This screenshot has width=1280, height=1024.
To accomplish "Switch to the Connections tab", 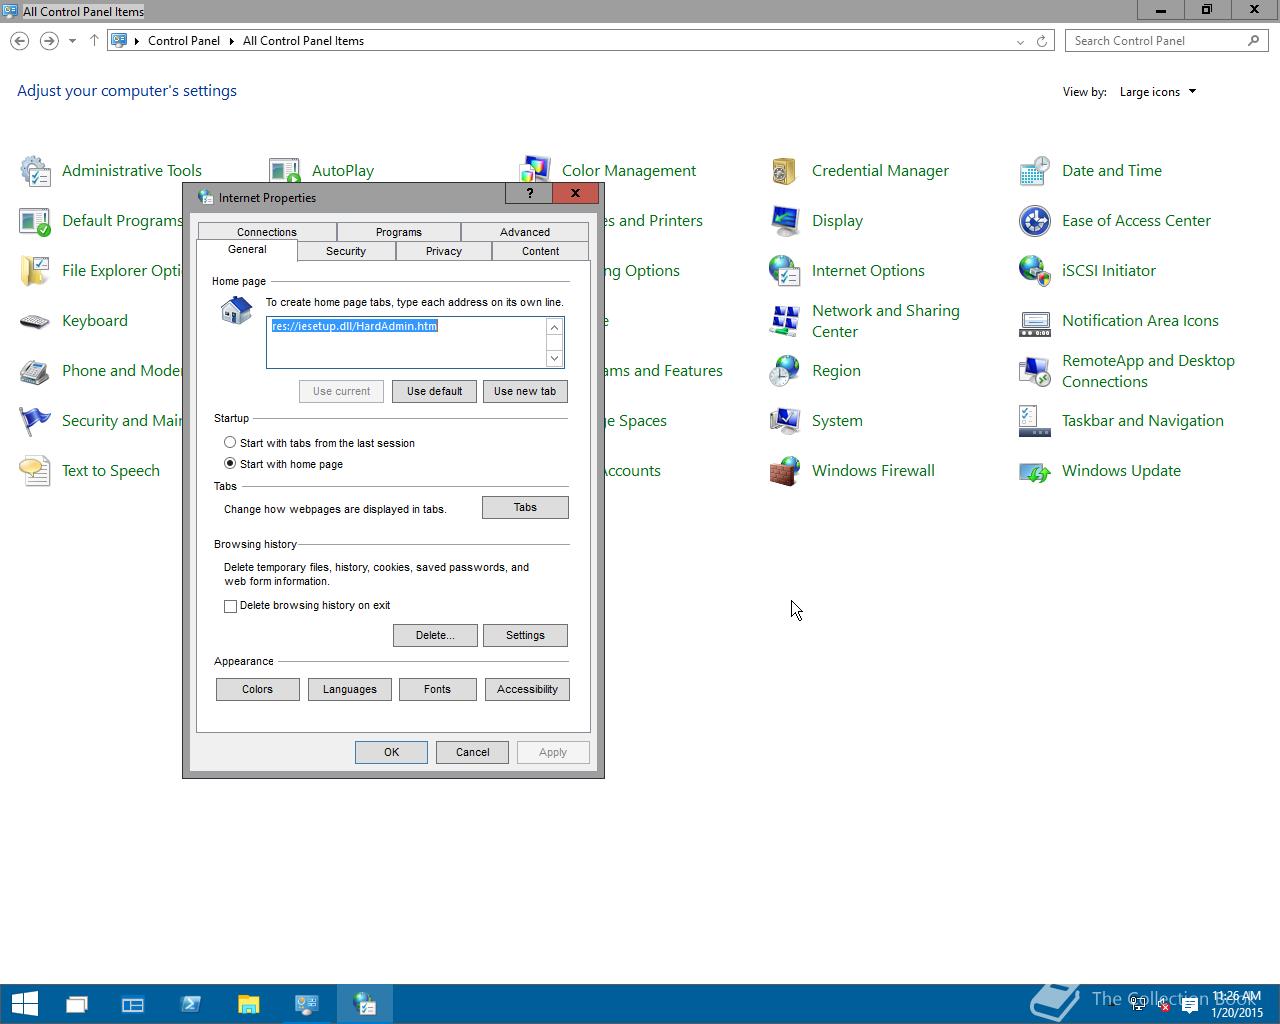I will 267,232.
